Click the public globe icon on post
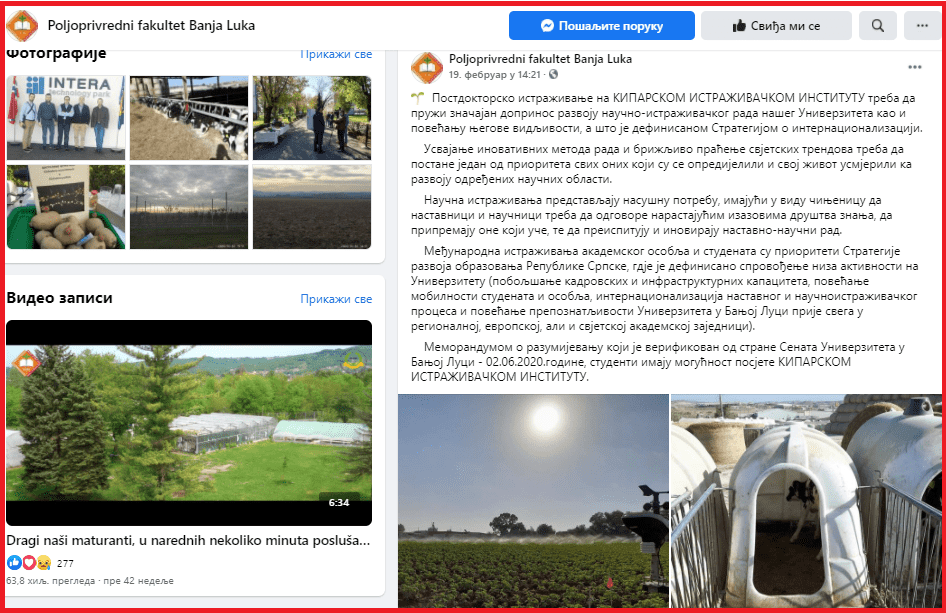Image resolution: width=946 pixels, height=613 pixels. pos(553,75)
